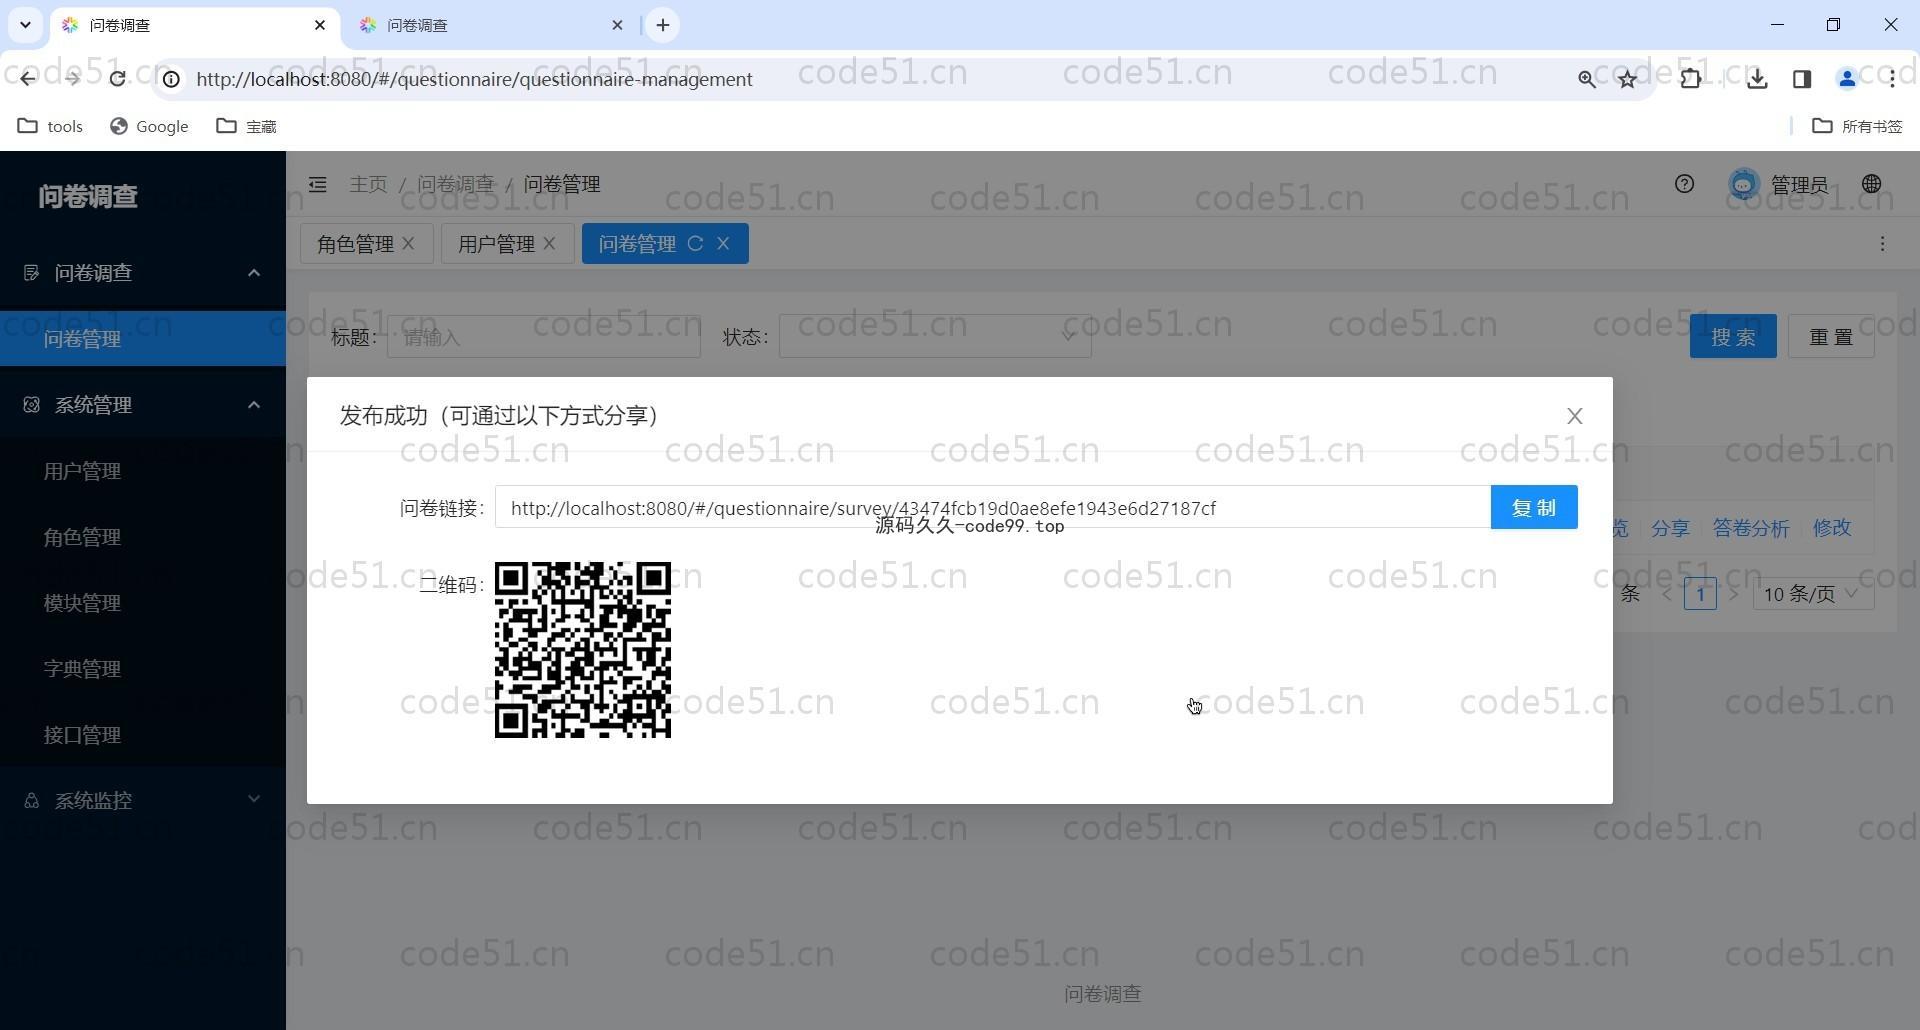Open the browser zoom magnifier icon
This screenshot has height=1030, width=1920.
point(1586,79)
